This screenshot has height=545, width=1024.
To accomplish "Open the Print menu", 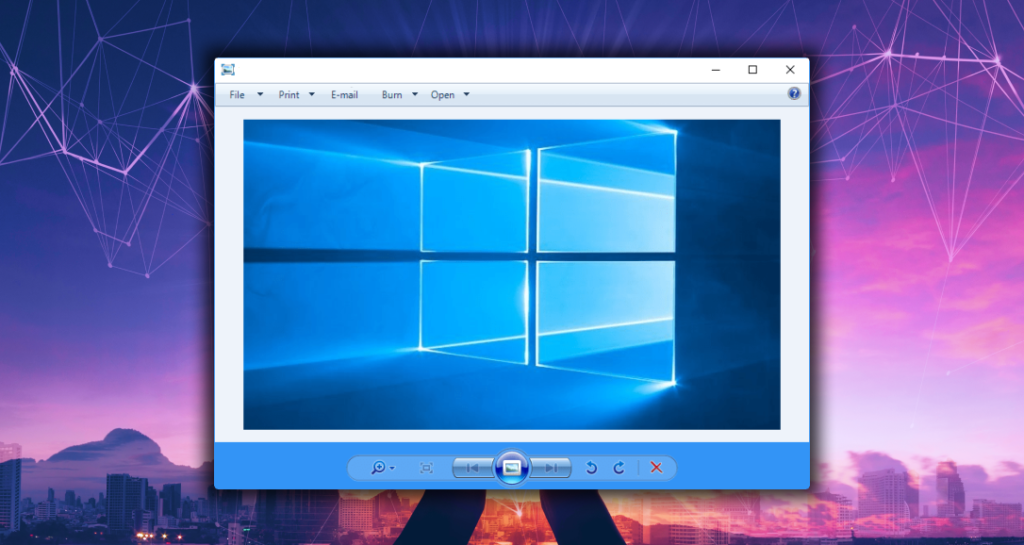I will pyautogui.click(x=289, y=95).
